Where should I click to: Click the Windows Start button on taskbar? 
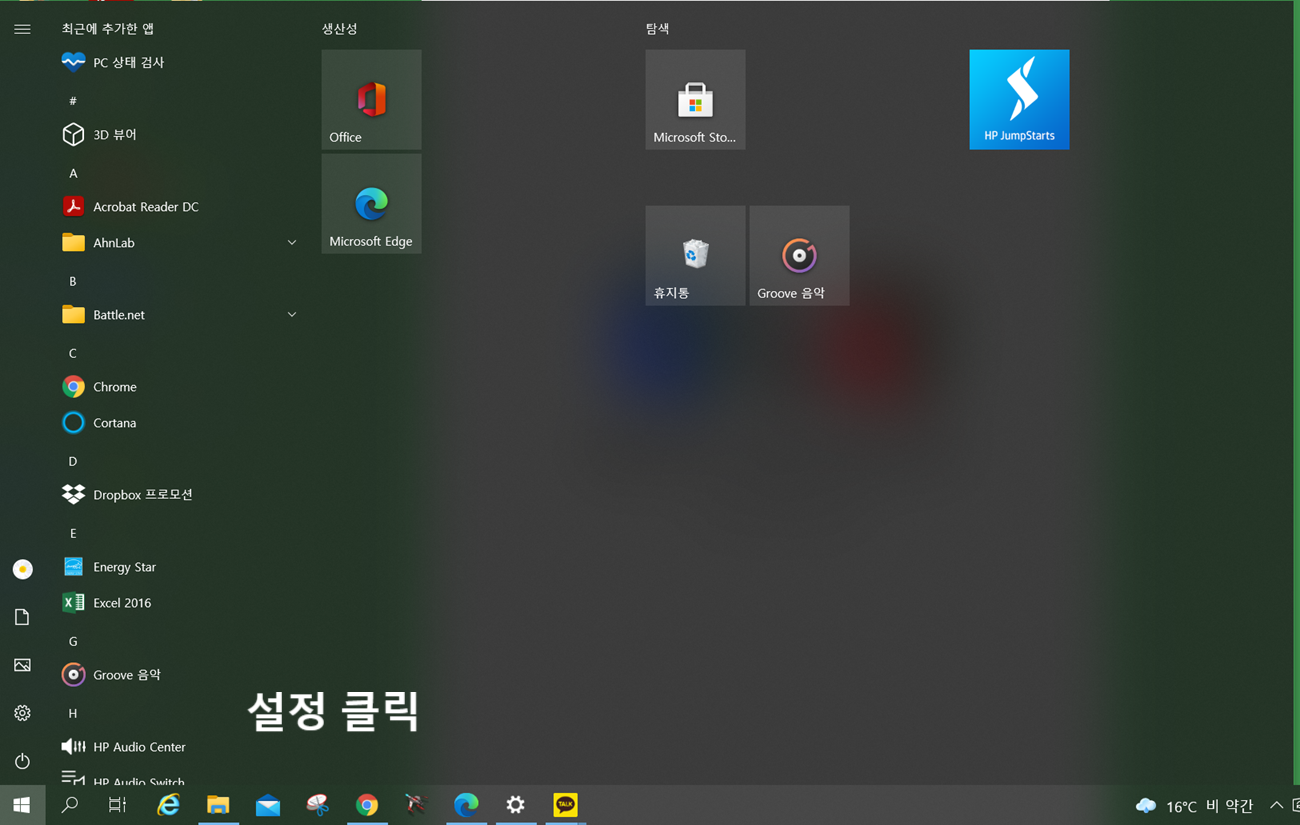[x=22, y=805]
